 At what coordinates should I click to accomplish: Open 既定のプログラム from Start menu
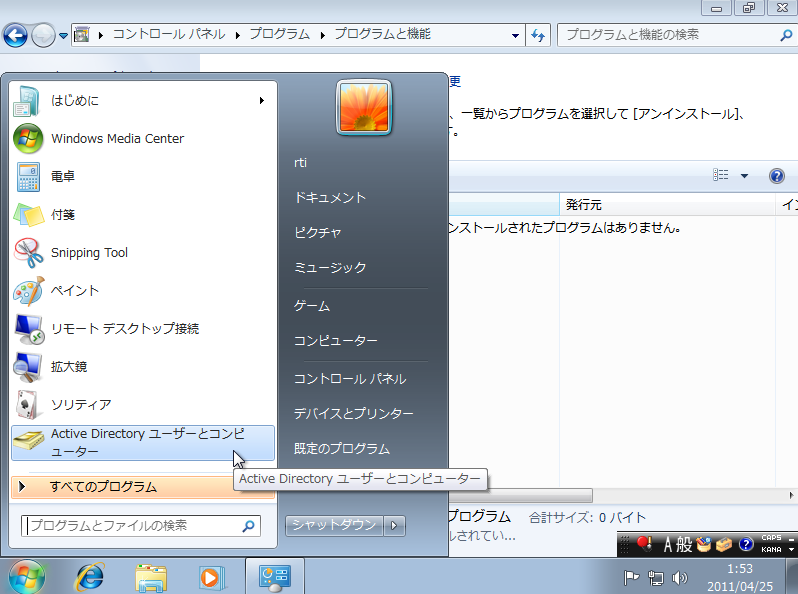pos(342,449)
